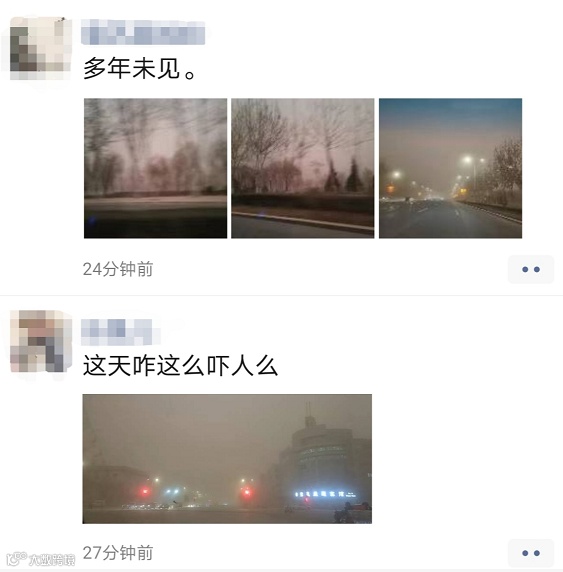Open the blurred username above 多年未见
The image size is (563, 572).
[143, 32]
